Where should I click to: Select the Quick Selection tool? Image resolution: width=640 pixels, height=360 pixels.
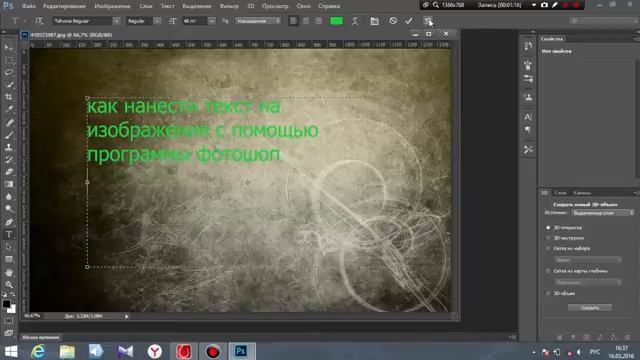point(9,85)
